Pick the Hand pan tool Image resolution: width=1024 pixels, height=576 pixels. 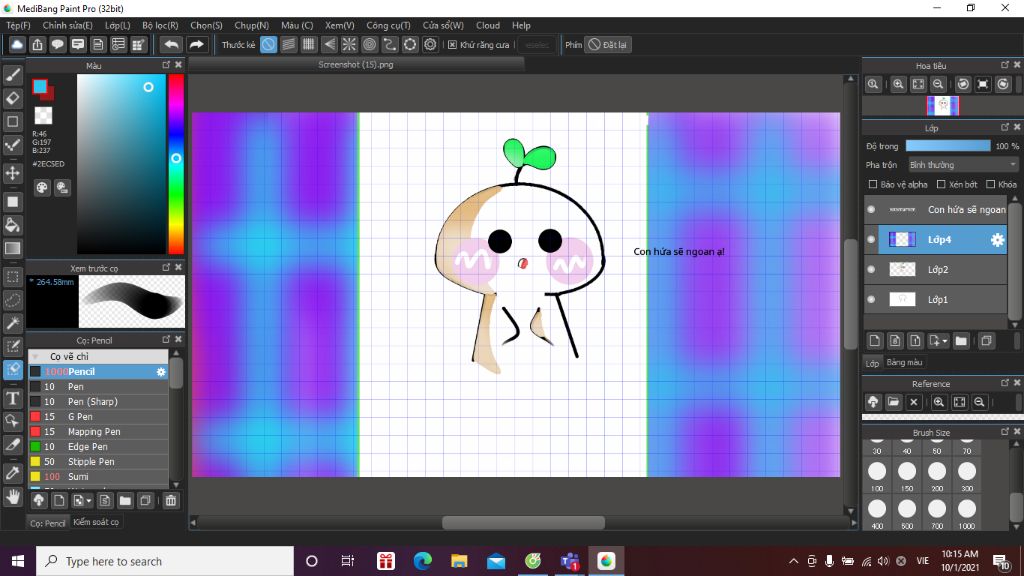(x=13, y=496)
